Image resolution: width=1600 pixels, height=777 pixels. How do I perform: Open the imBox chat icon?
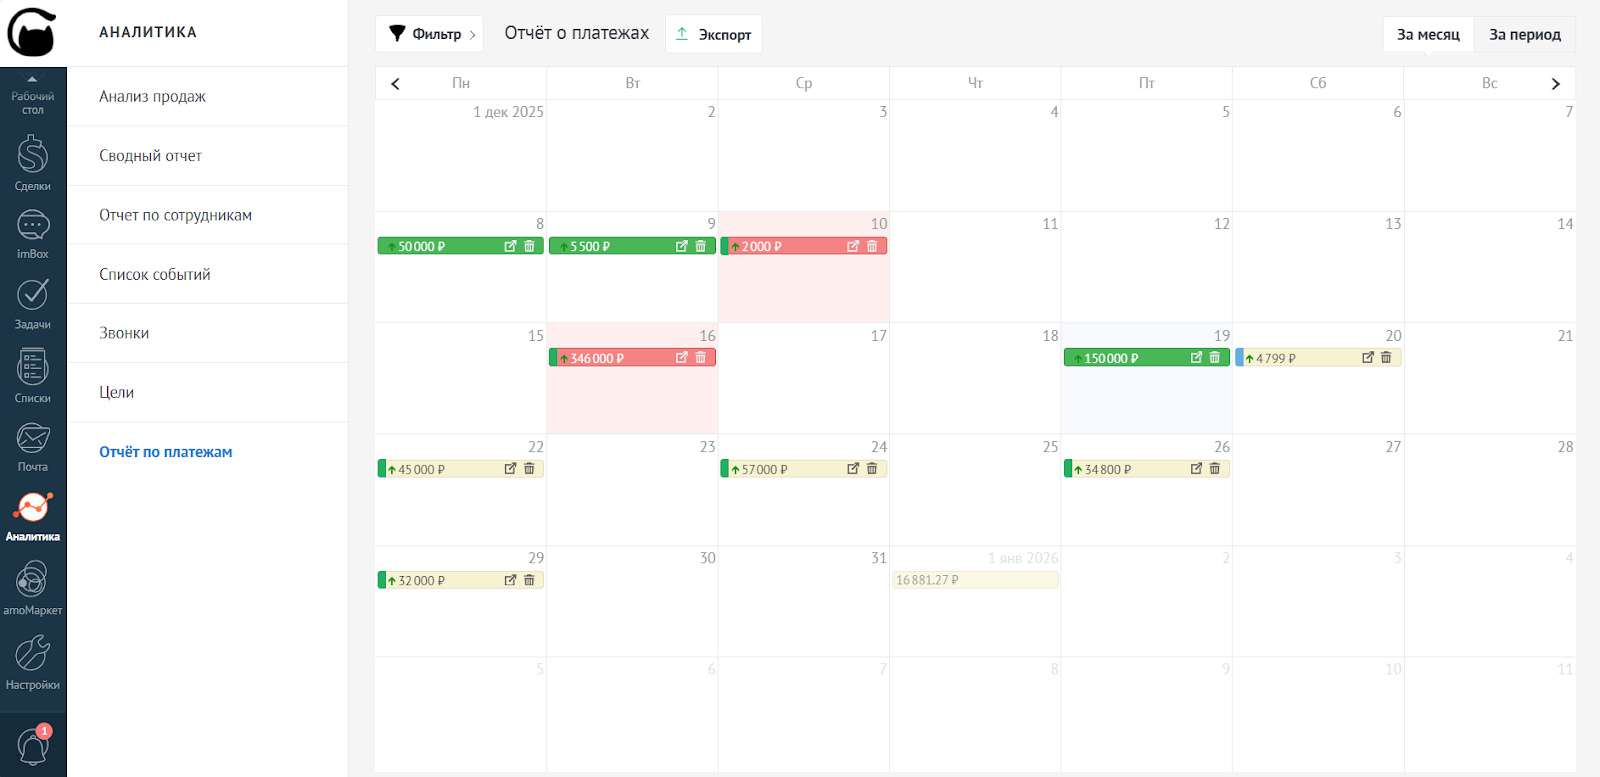coord(33,233)
